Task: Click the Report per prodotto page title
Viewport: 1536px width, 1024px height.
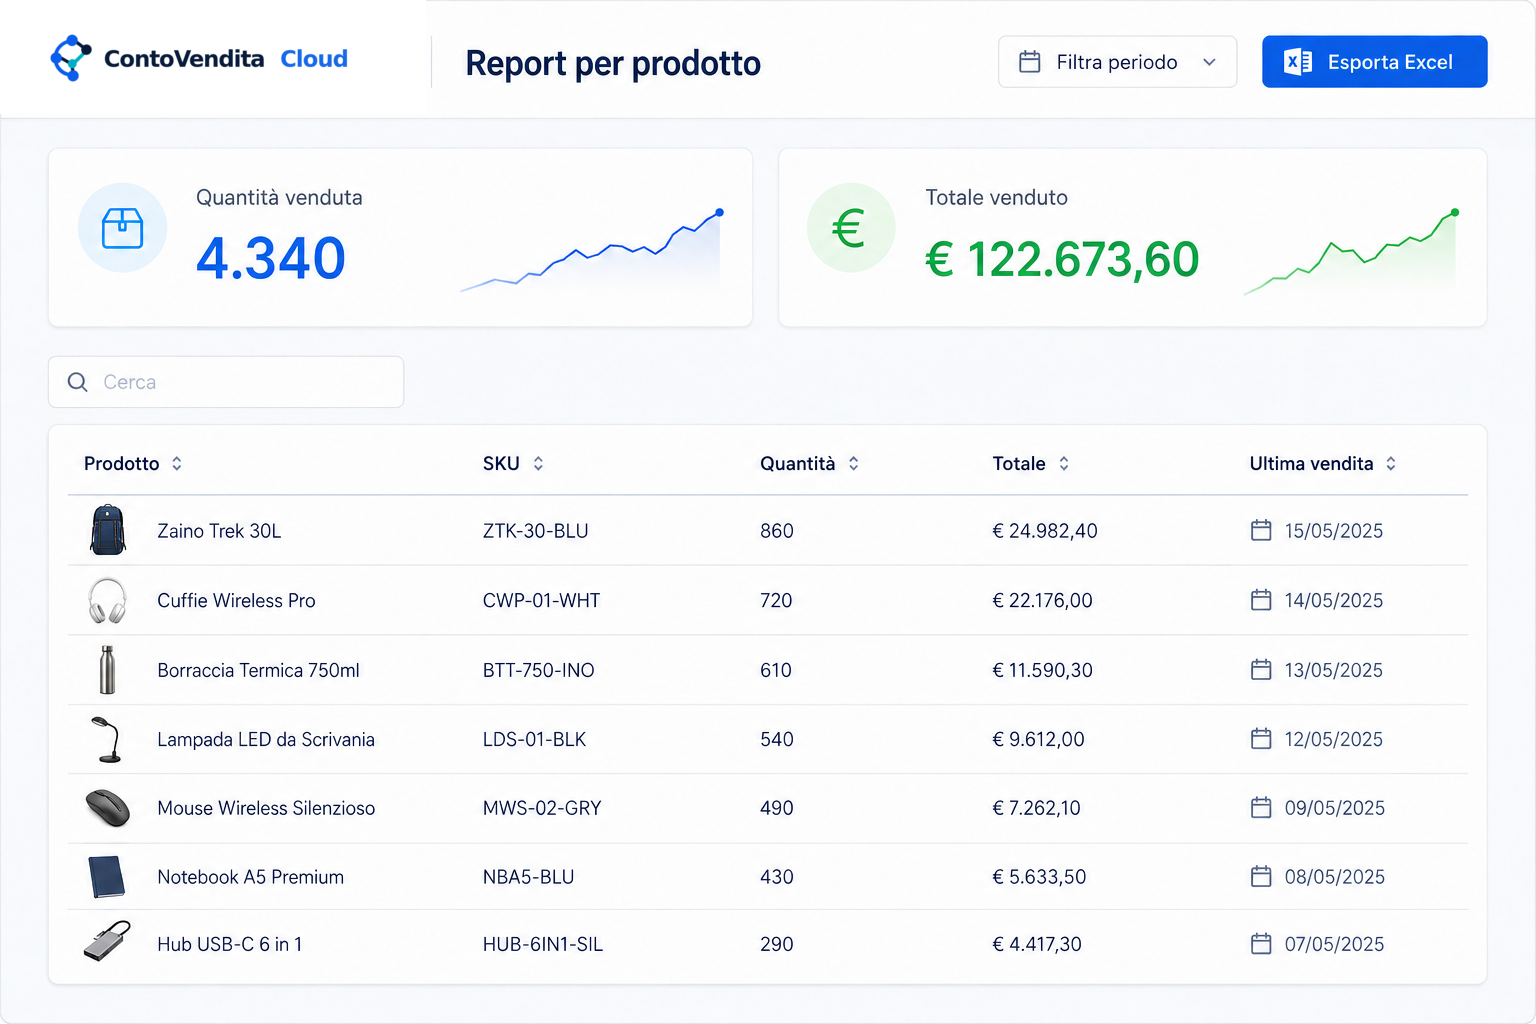Action: [613, 63]
